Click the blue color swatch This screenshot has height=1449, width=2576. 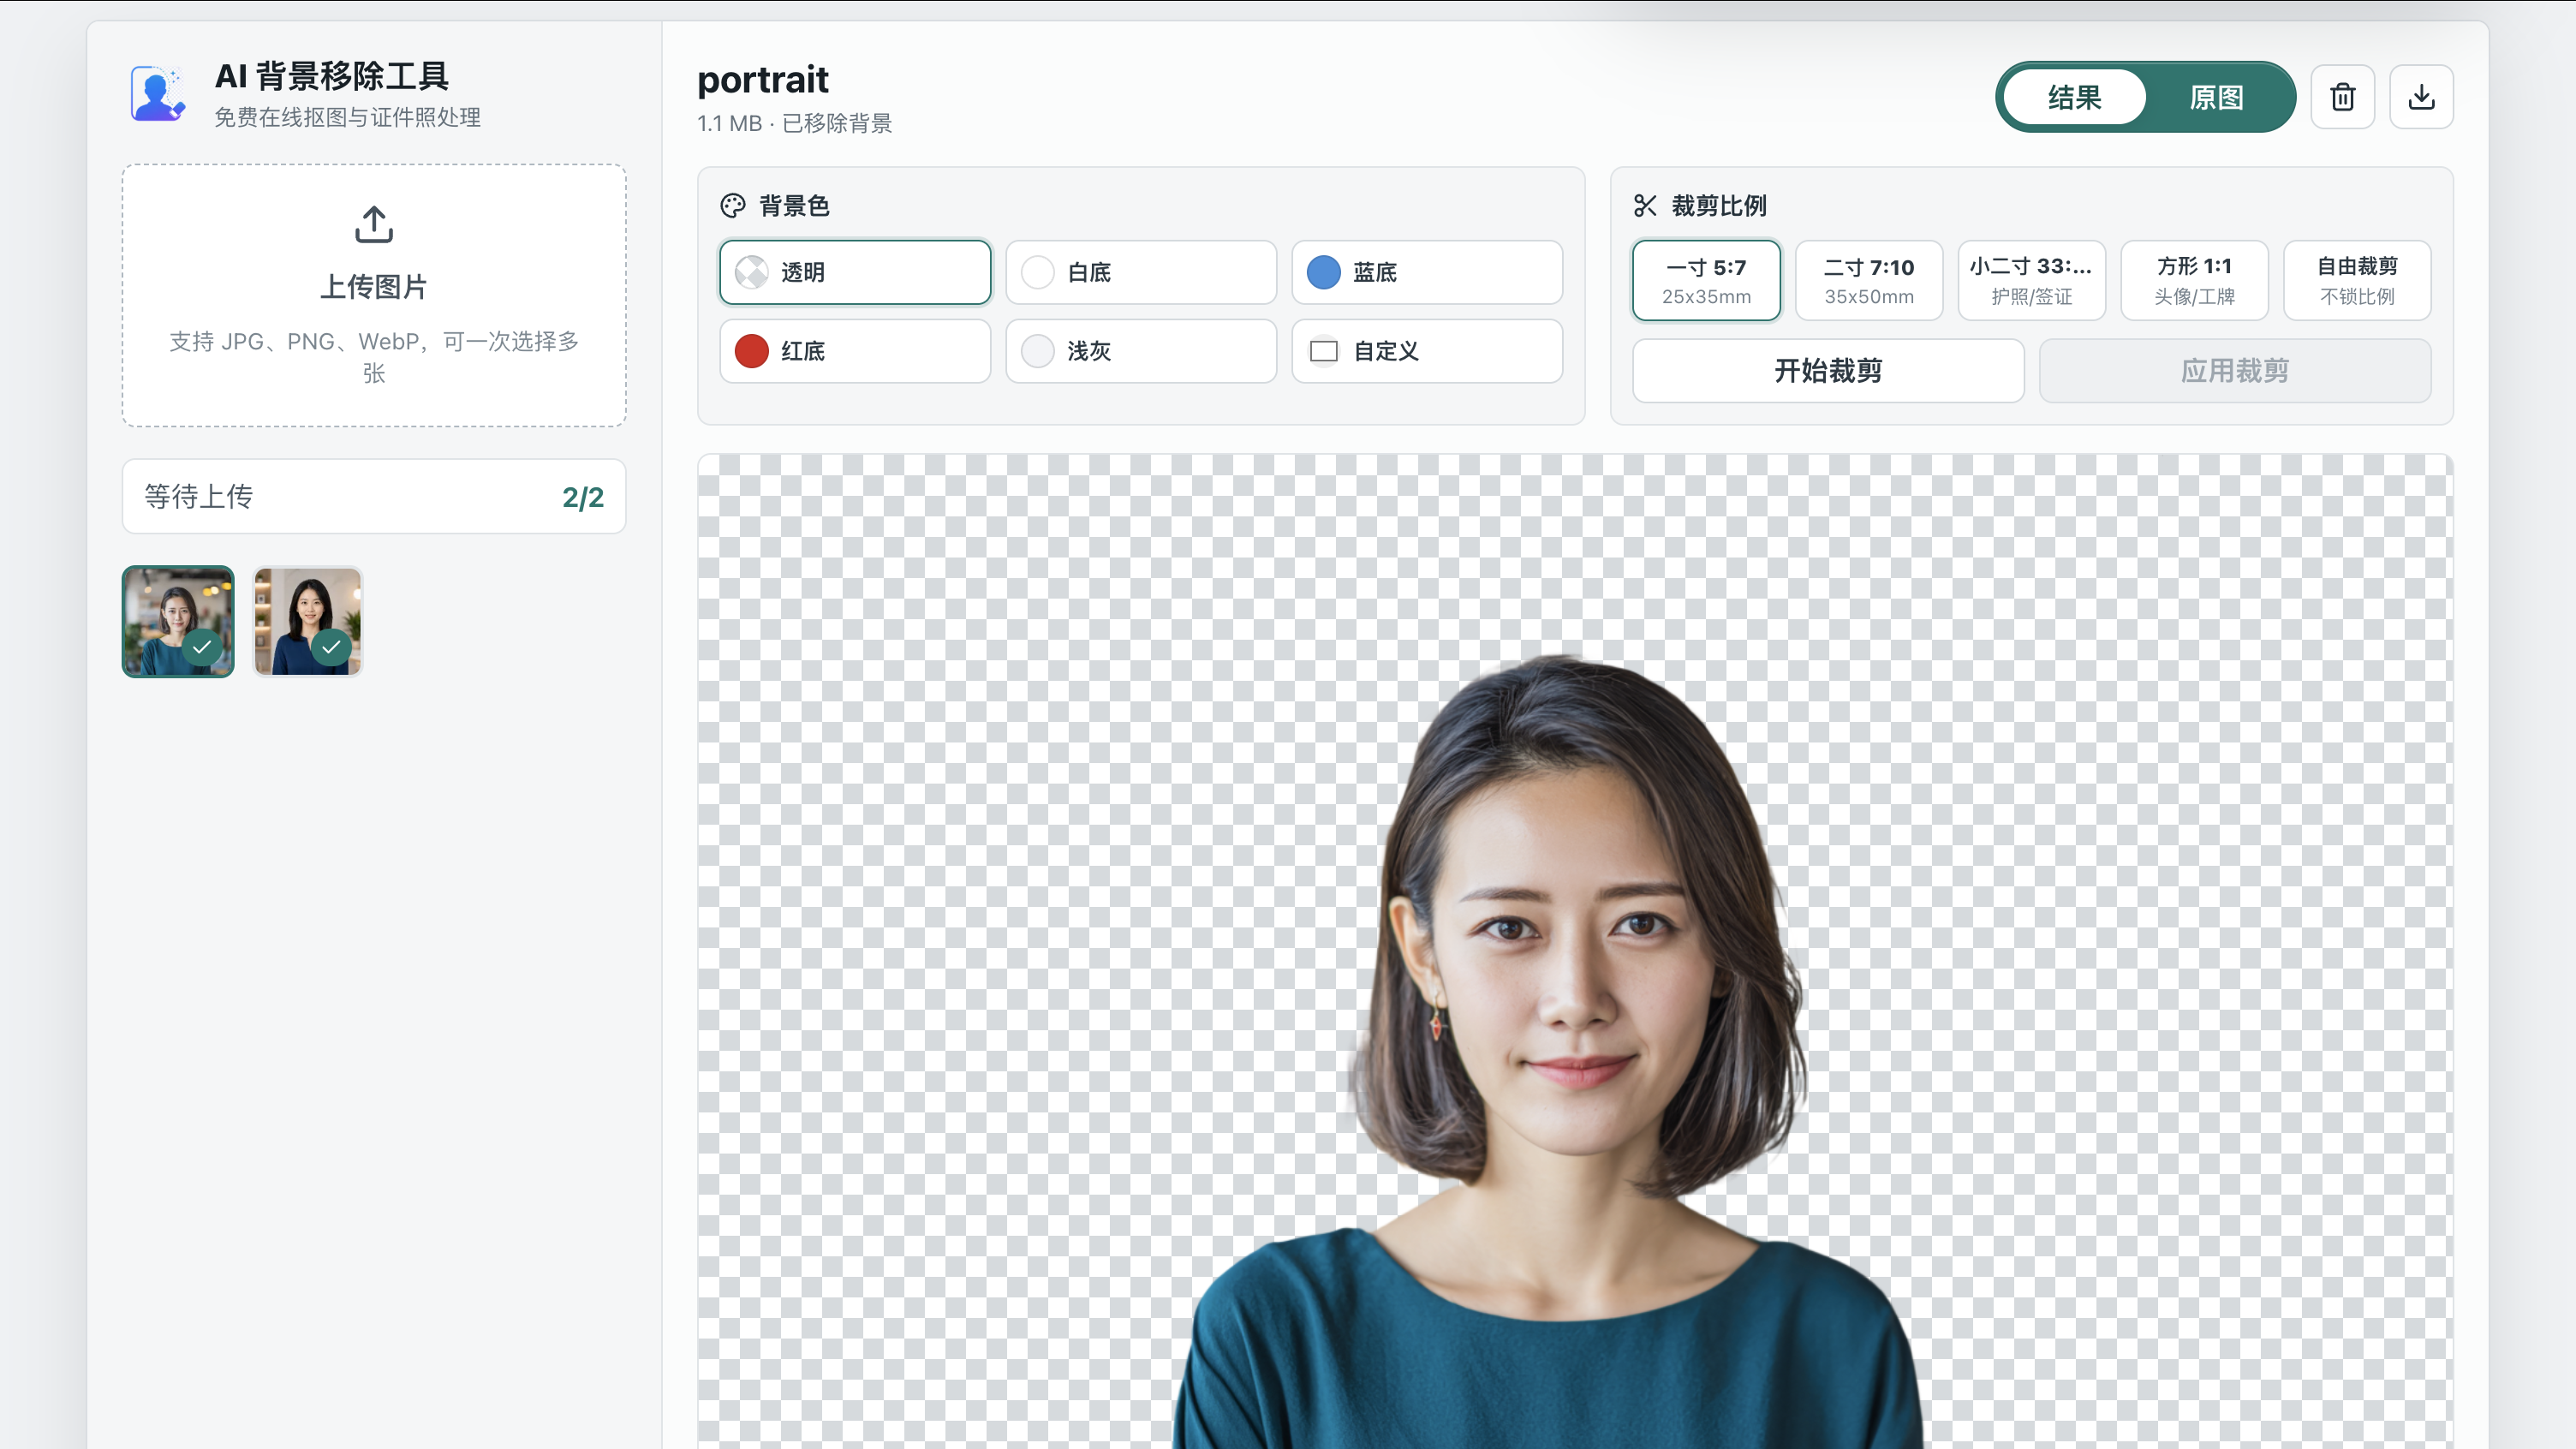1323,272
